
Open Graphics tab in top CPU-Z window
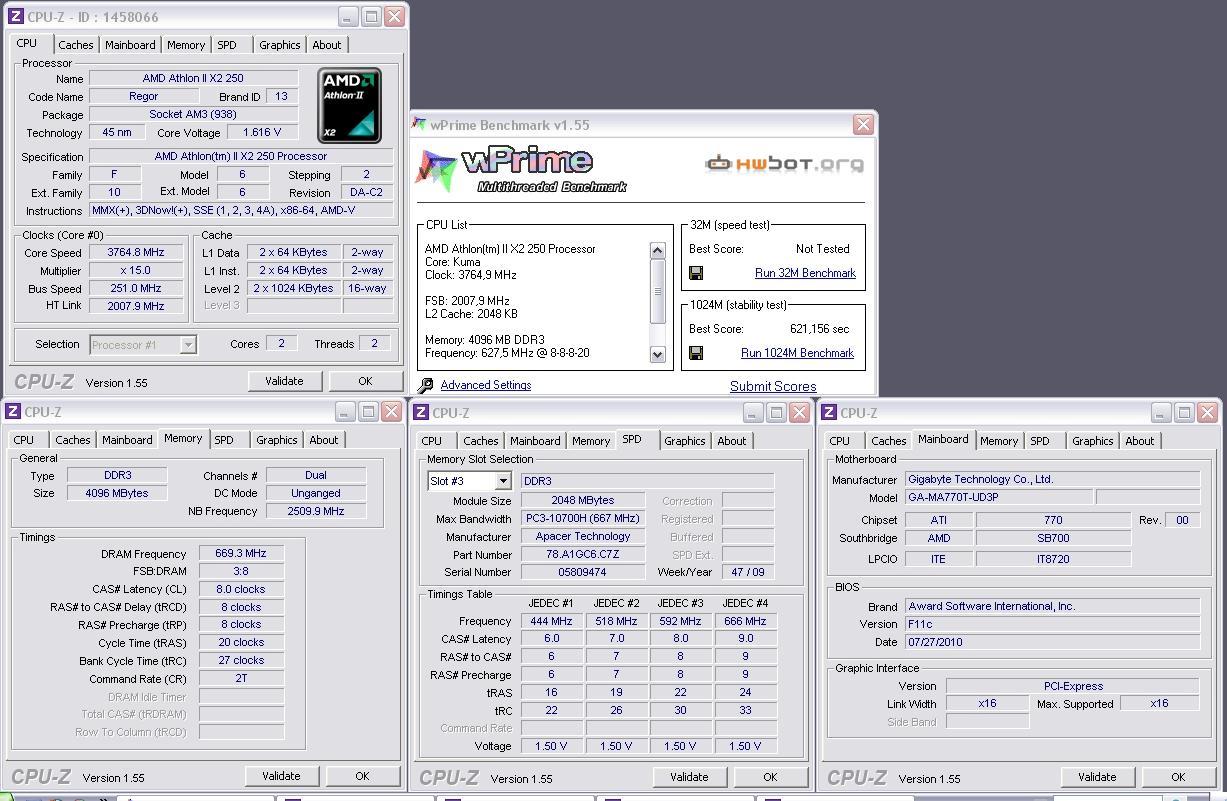(279, 45)
